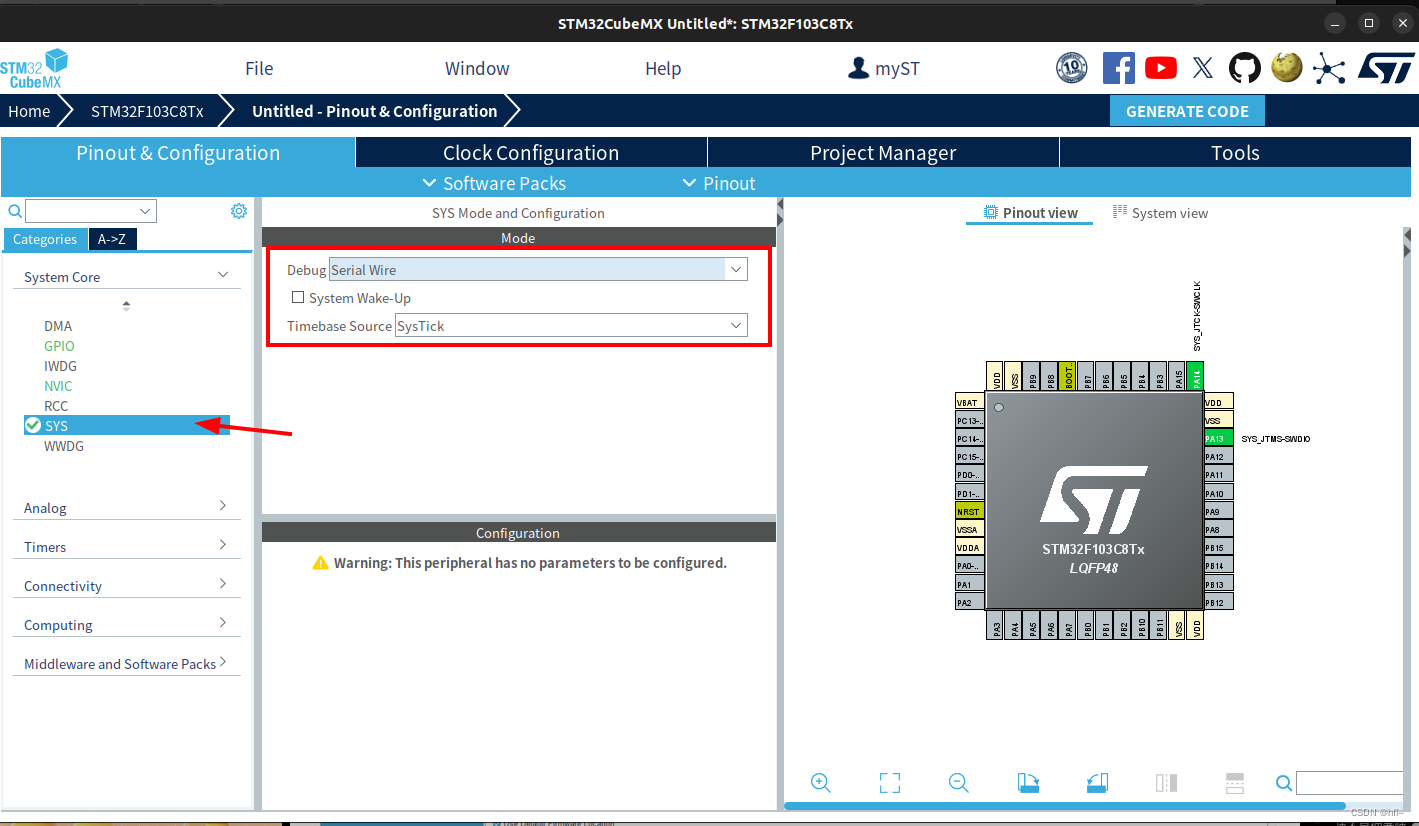Zoom out of the pinout view
Screen dimensions: 1419x826
[x=958, y=783]
